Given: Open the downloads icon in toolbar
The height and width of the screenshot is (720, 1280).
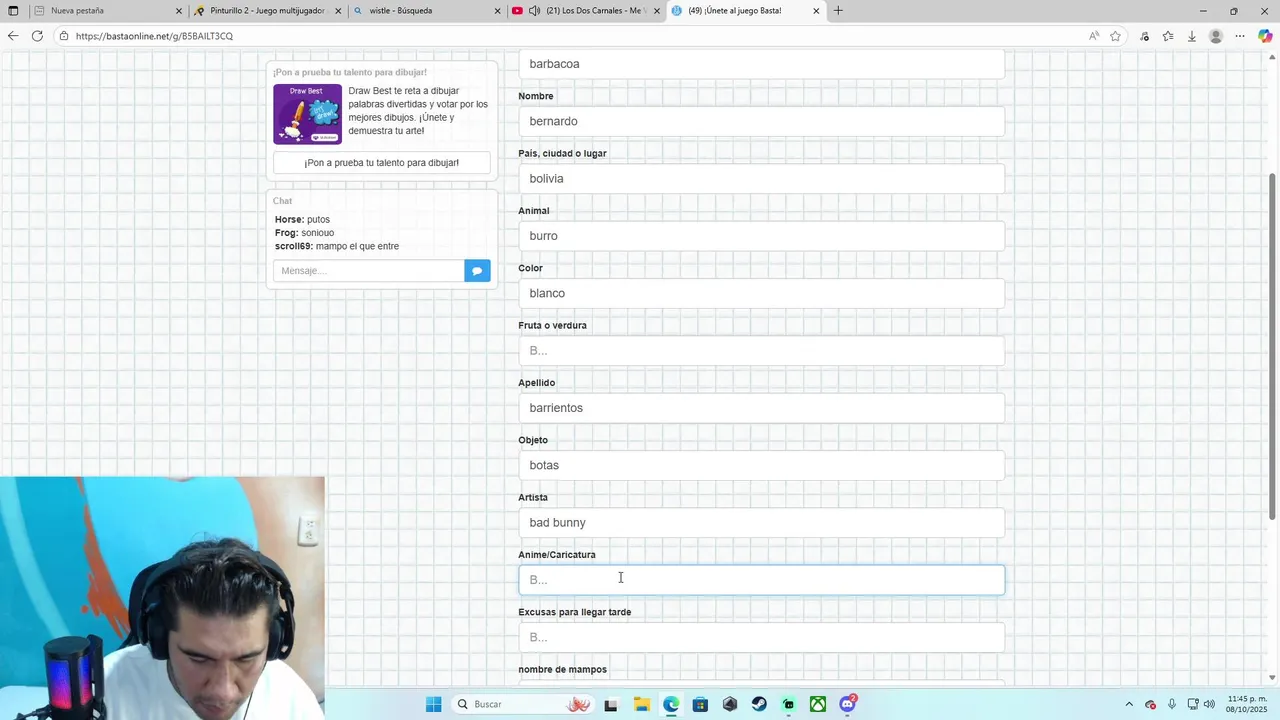Looking at the screenshot, I should pyautogui.click(x=1192, y=36).
